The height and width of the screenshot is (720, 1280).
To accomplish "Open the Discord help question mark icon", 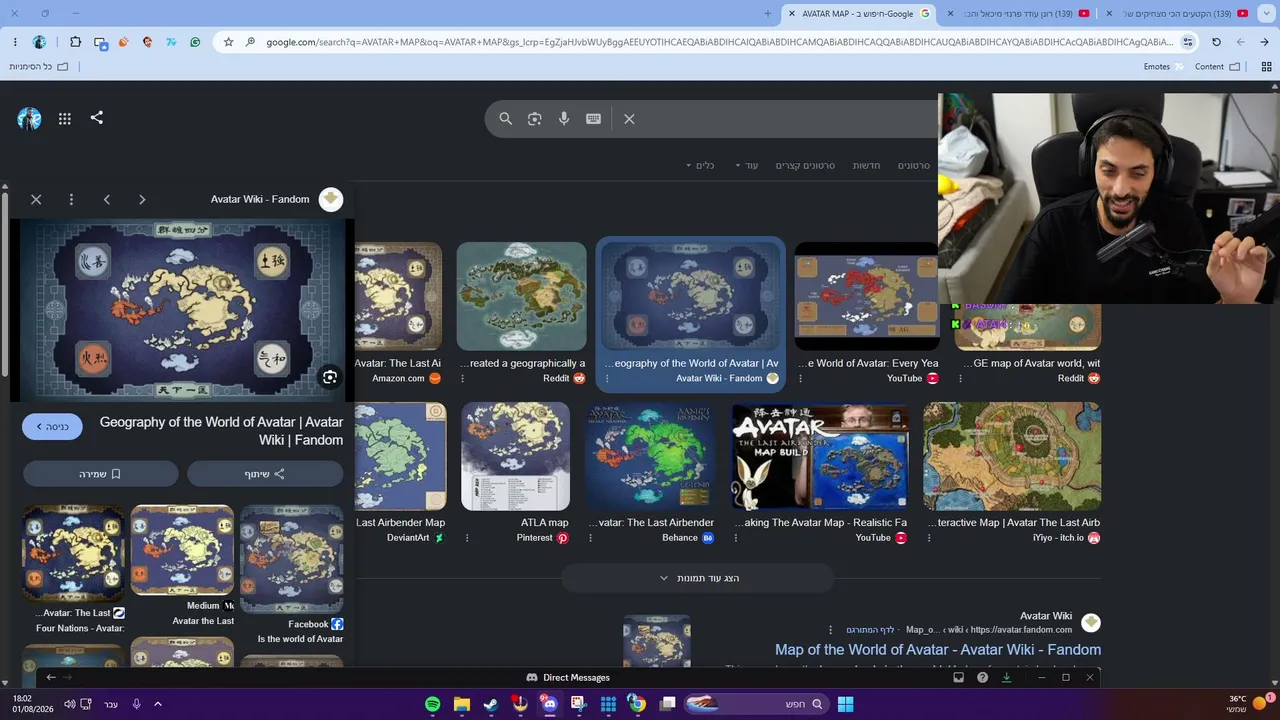I will coord(982,677).
